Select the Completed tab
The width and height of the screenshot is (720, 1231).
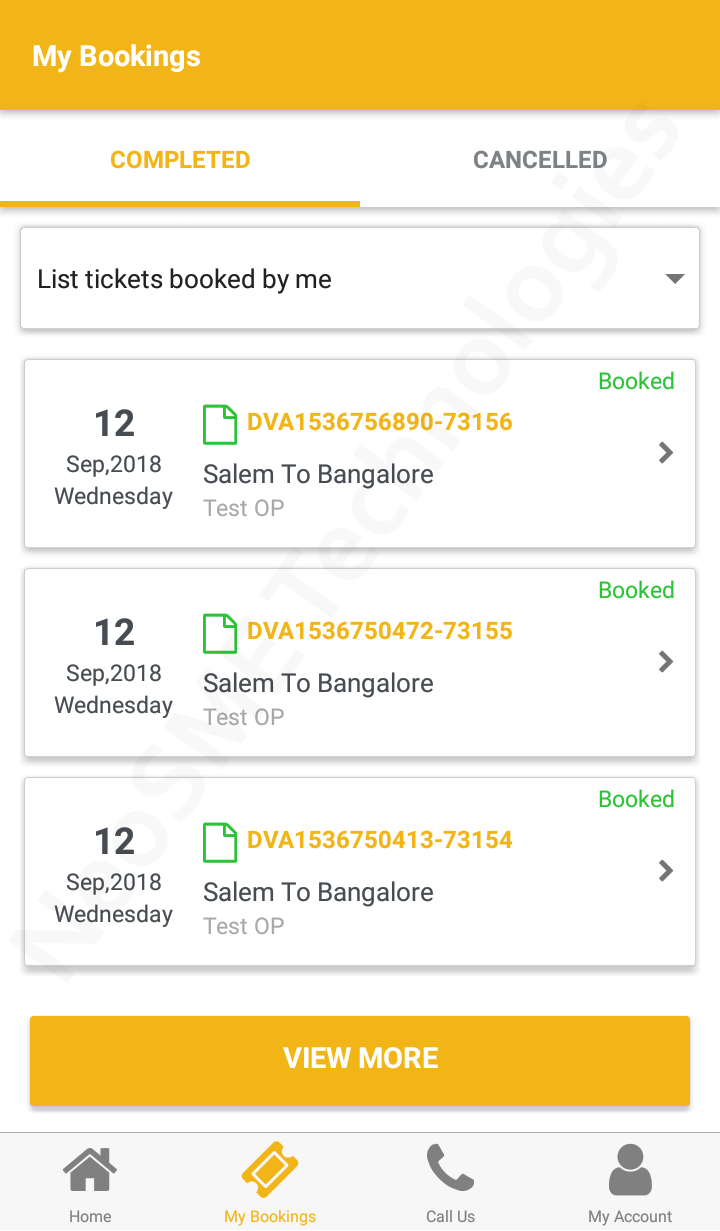180,160
